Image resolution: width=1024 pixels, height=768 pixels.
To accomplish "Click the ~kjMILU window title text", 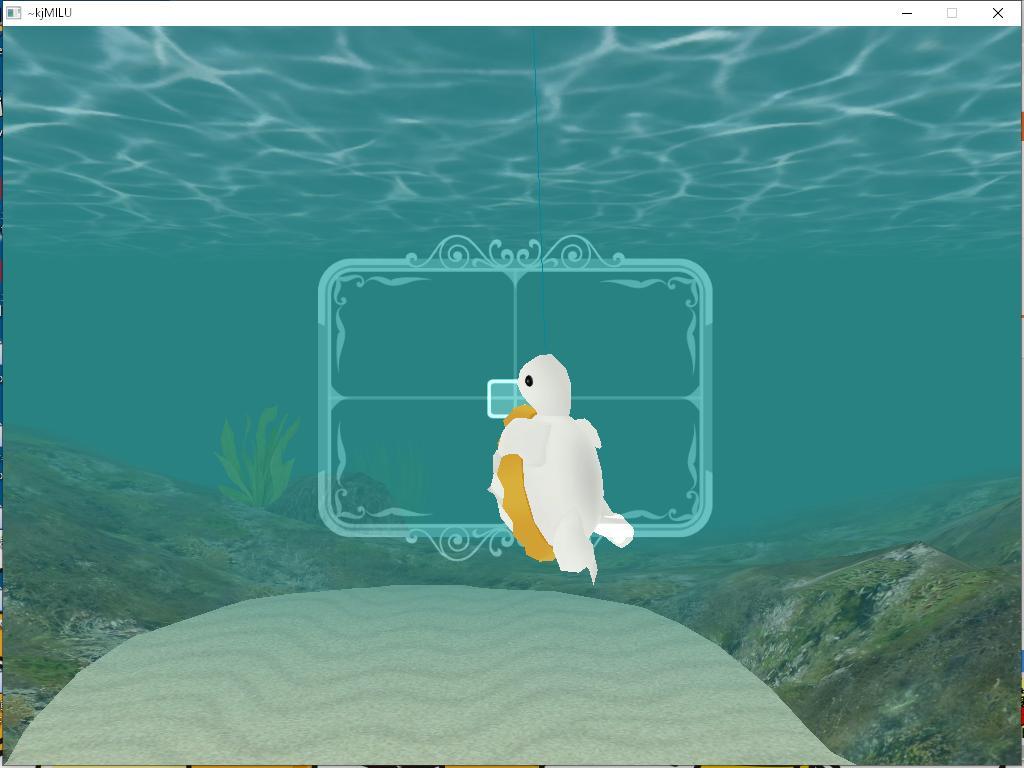I will 50,13.
